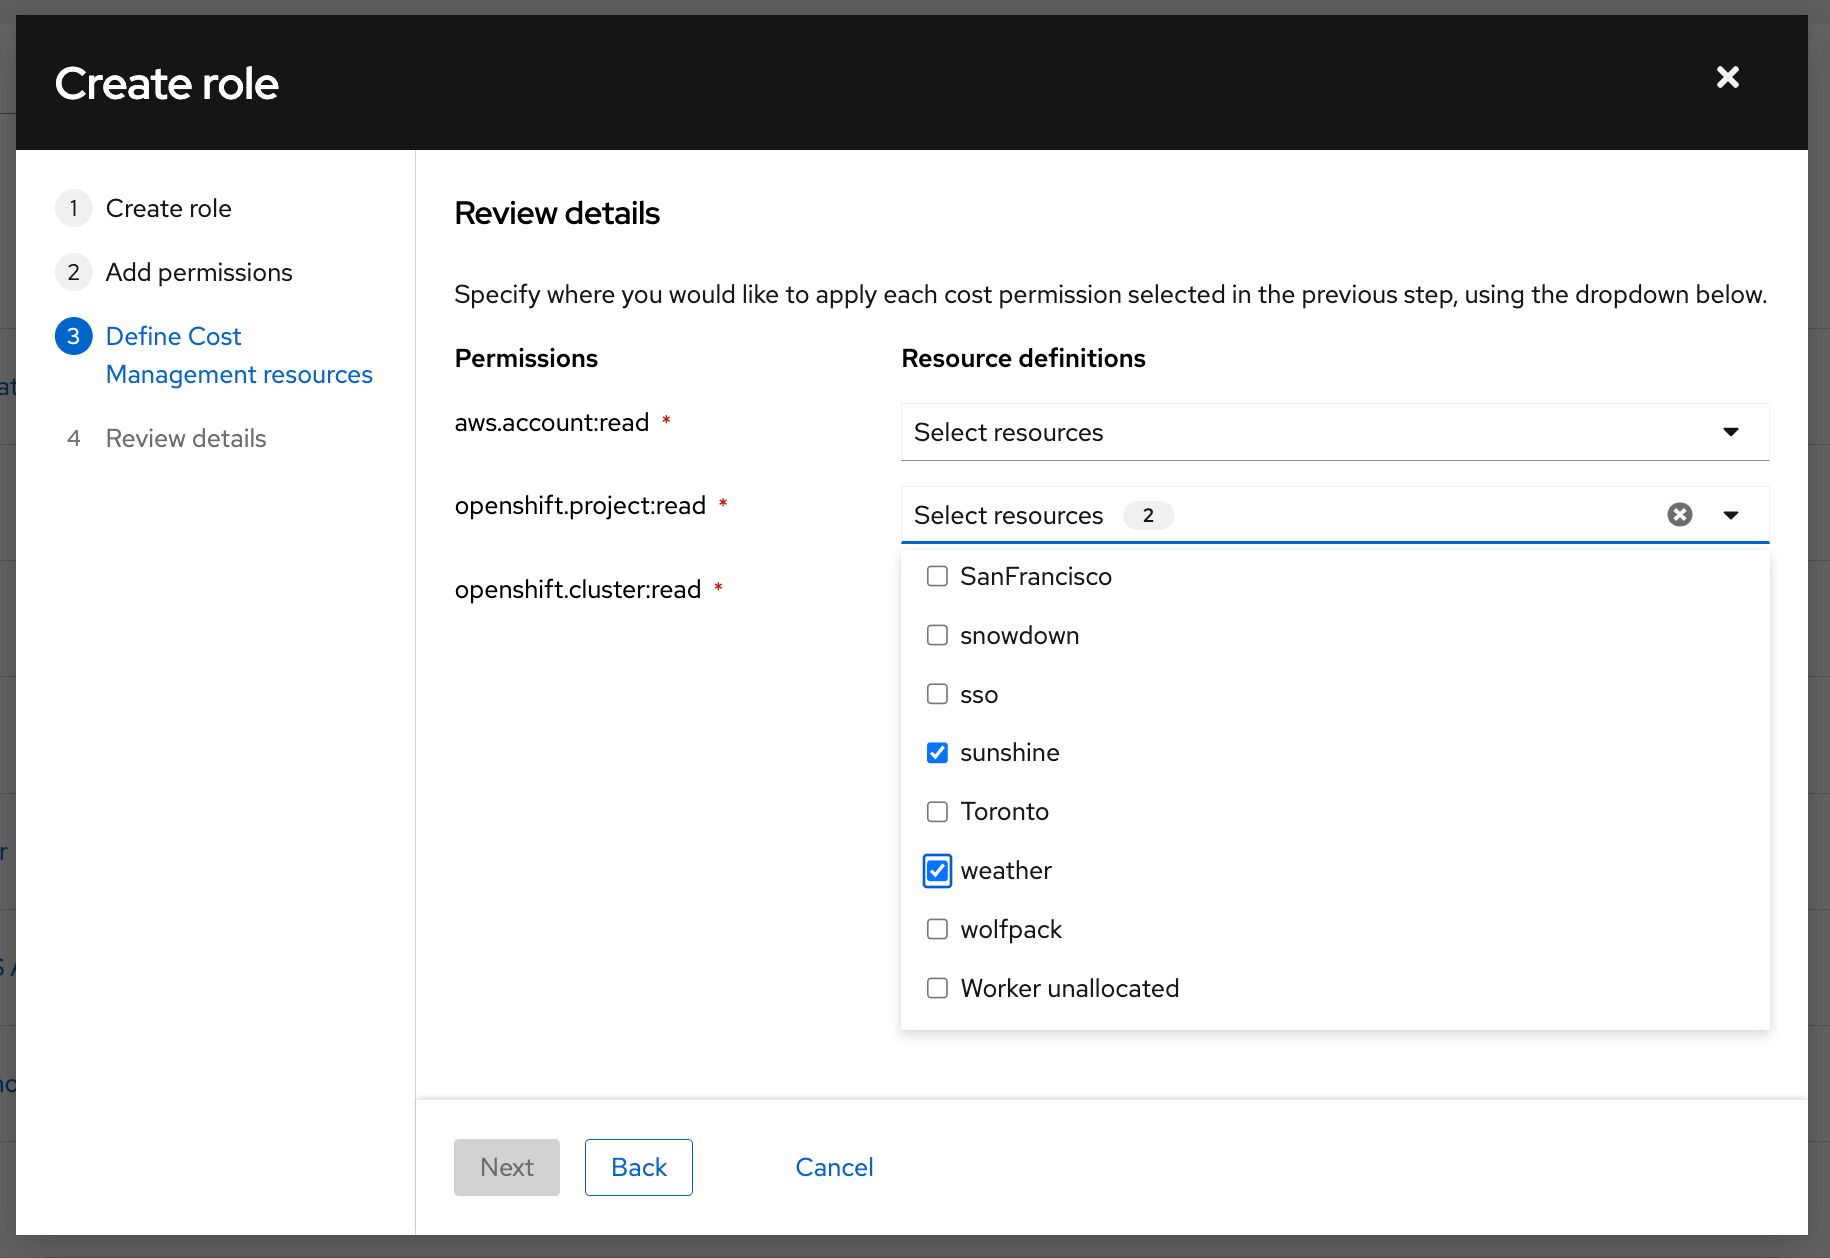This screenshot has height=1258, width=1830.
Task: Enable the sso resource checkbox
Action: [937, 694]
